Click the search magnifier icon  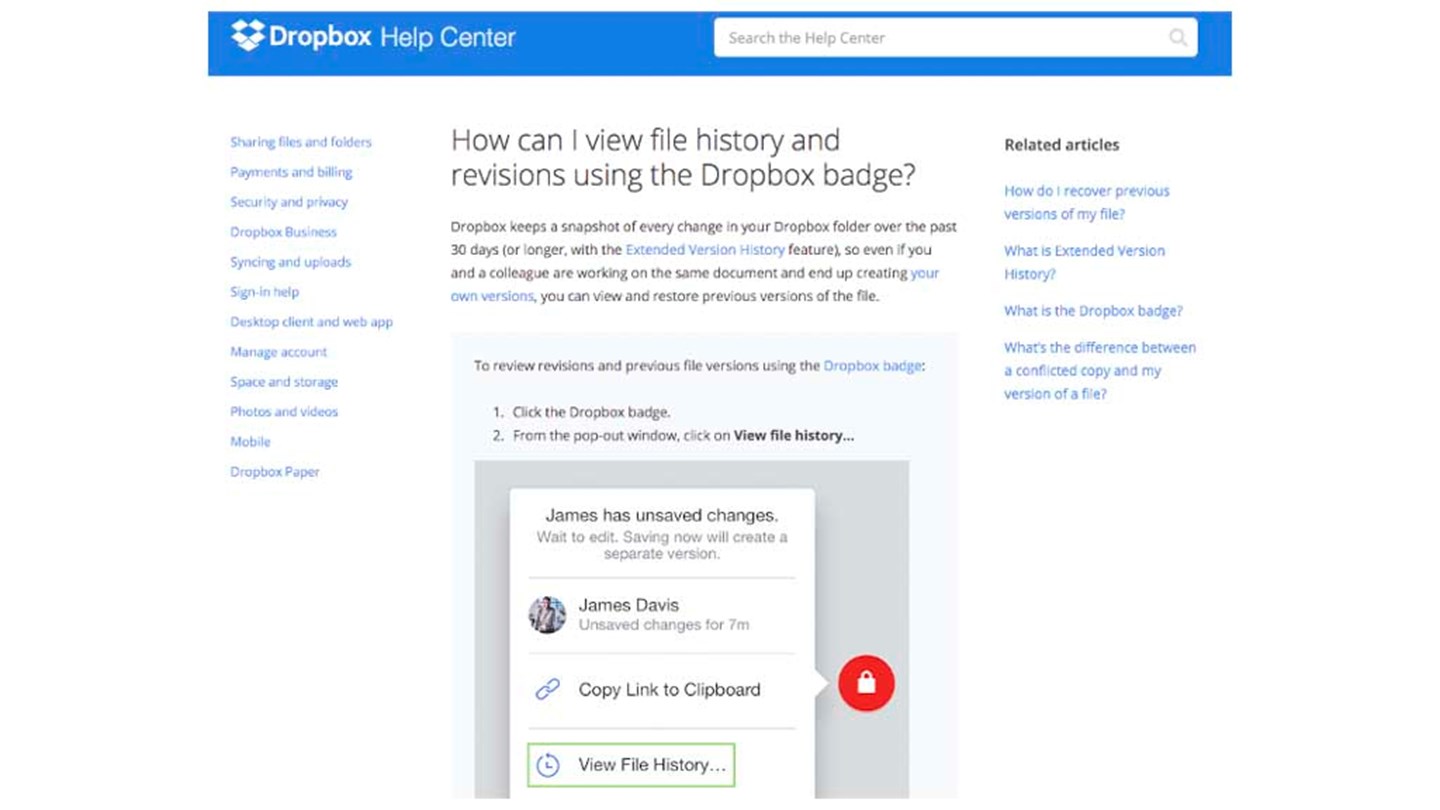[x=1177, y=37]
